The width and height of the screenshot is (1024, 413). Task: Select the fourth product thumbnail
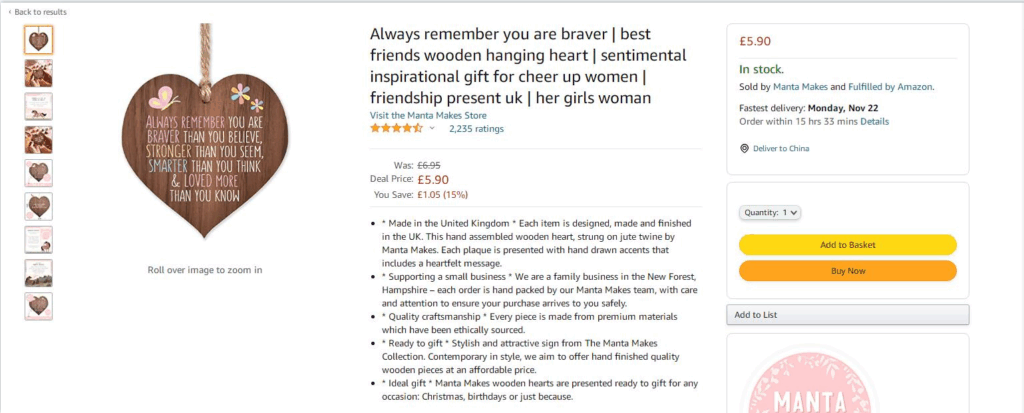39,140
